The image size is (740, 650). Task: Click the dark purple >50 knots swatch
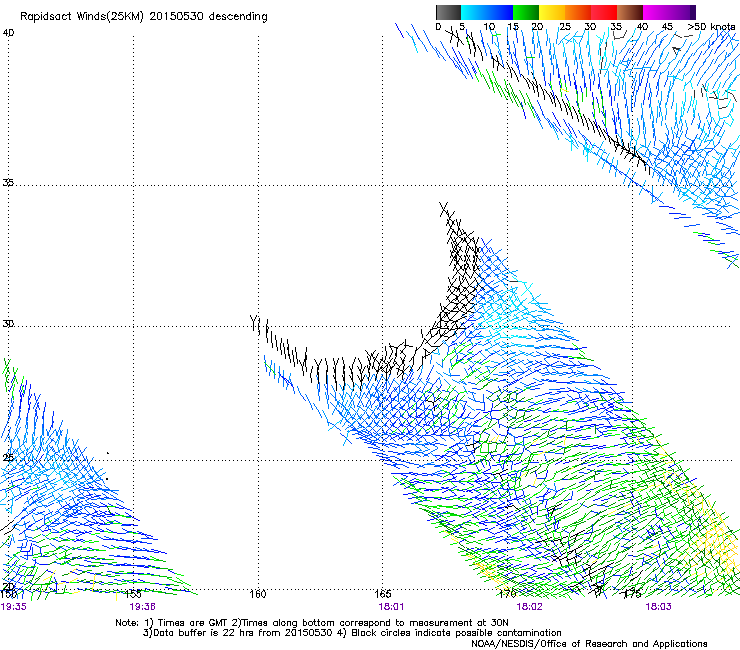click(693, 12)
